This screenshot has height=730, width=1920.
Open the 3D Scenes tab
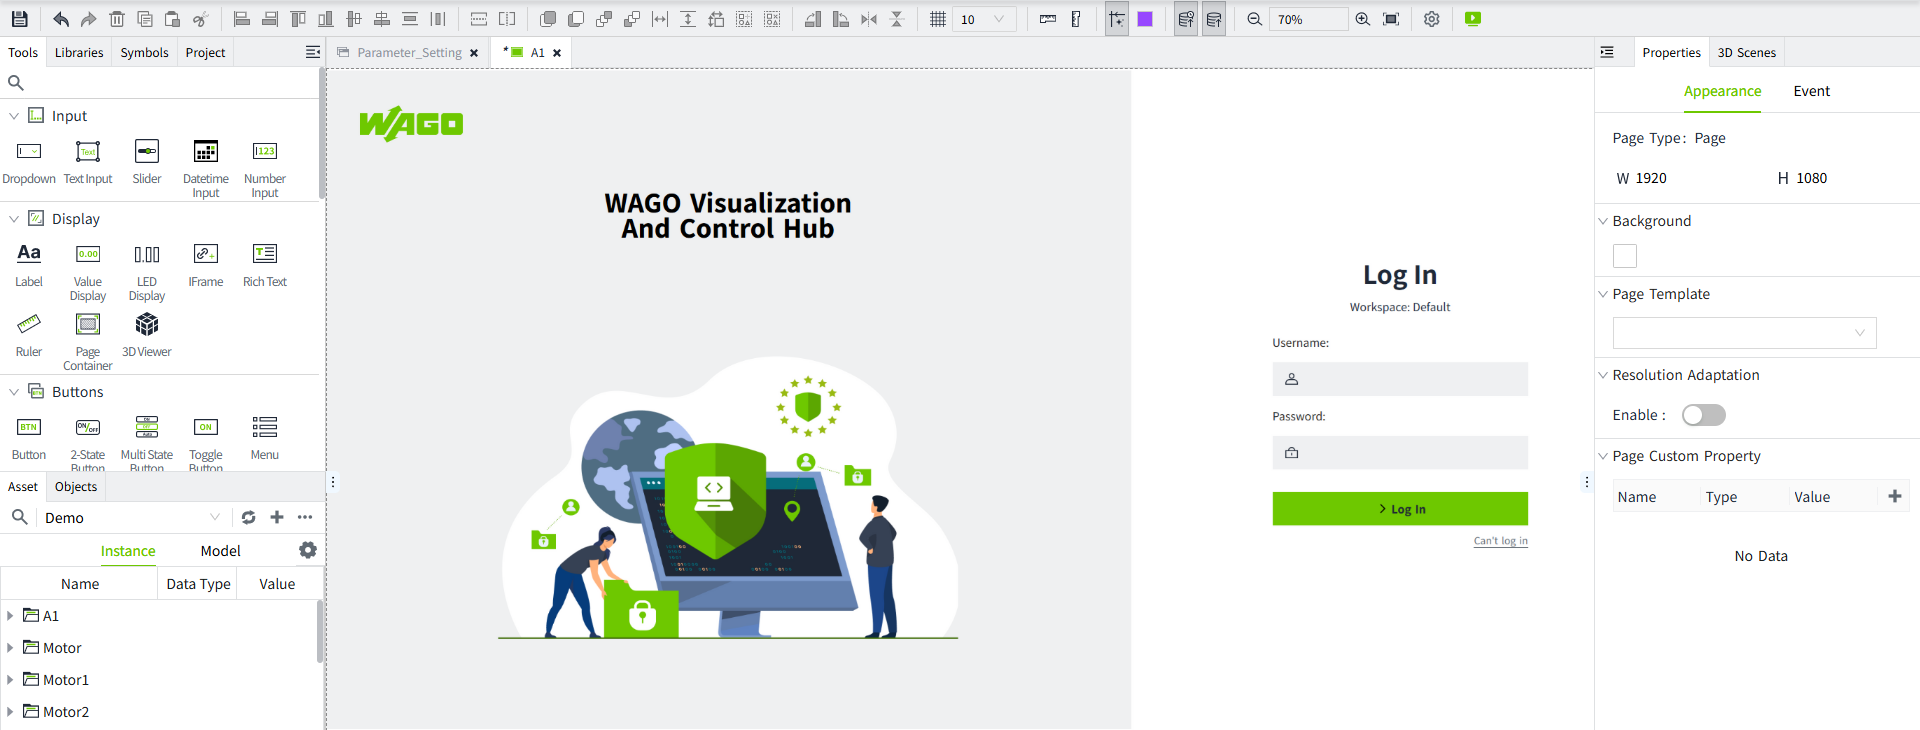pos(1746,52)
